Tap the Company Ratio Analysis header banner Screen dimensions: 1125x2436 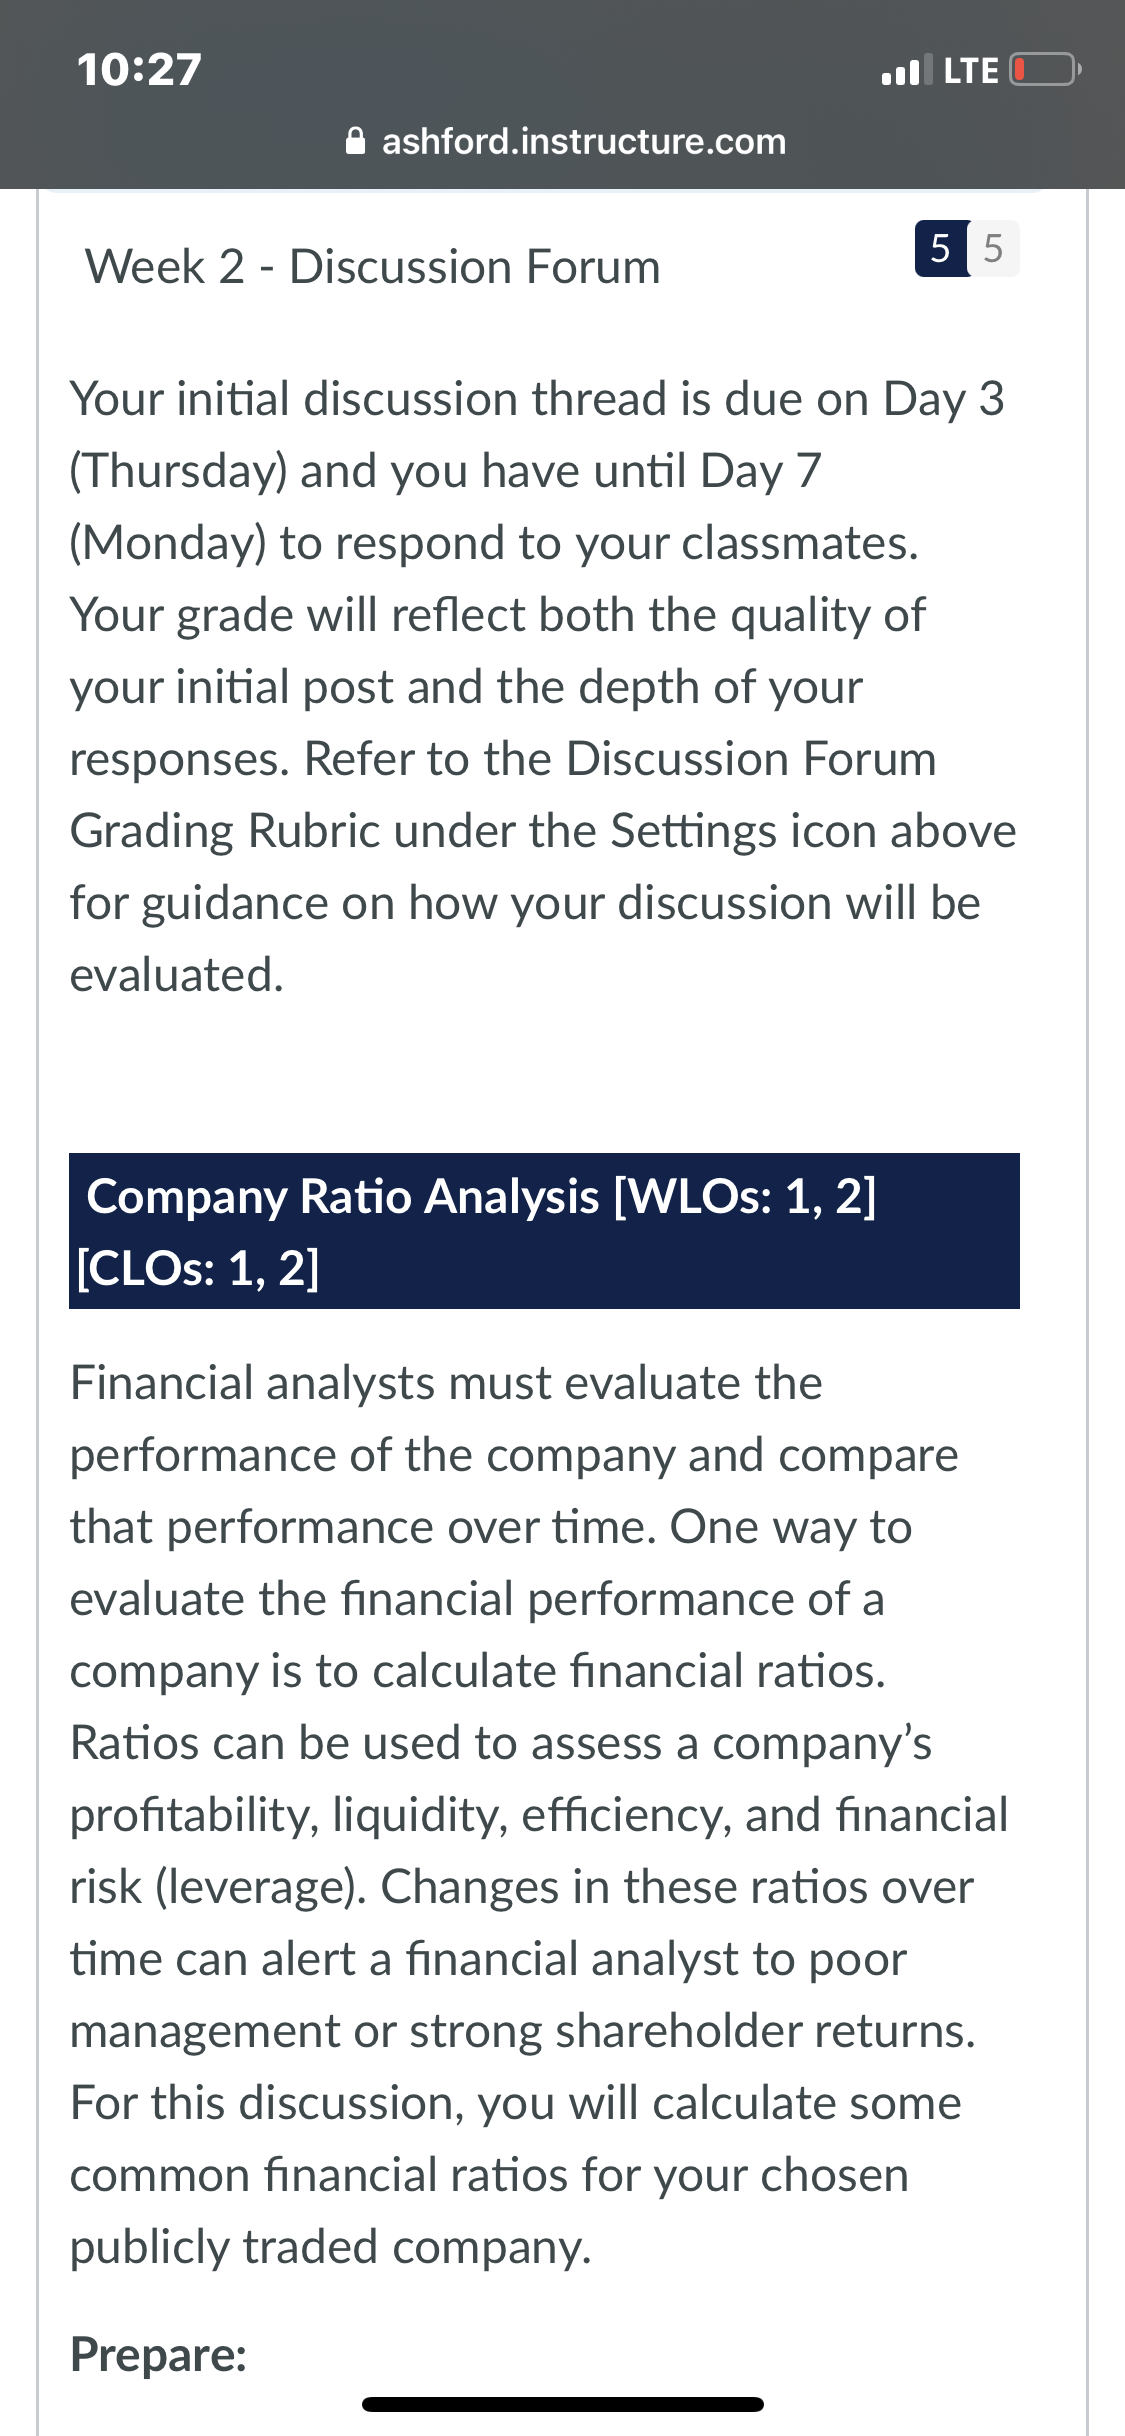(x=544, y=1231)
